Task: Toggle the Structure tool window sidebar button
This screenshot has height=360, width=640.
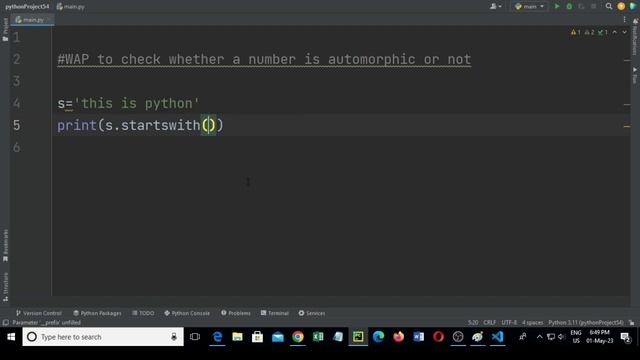Action: click(x=5, y=287)
